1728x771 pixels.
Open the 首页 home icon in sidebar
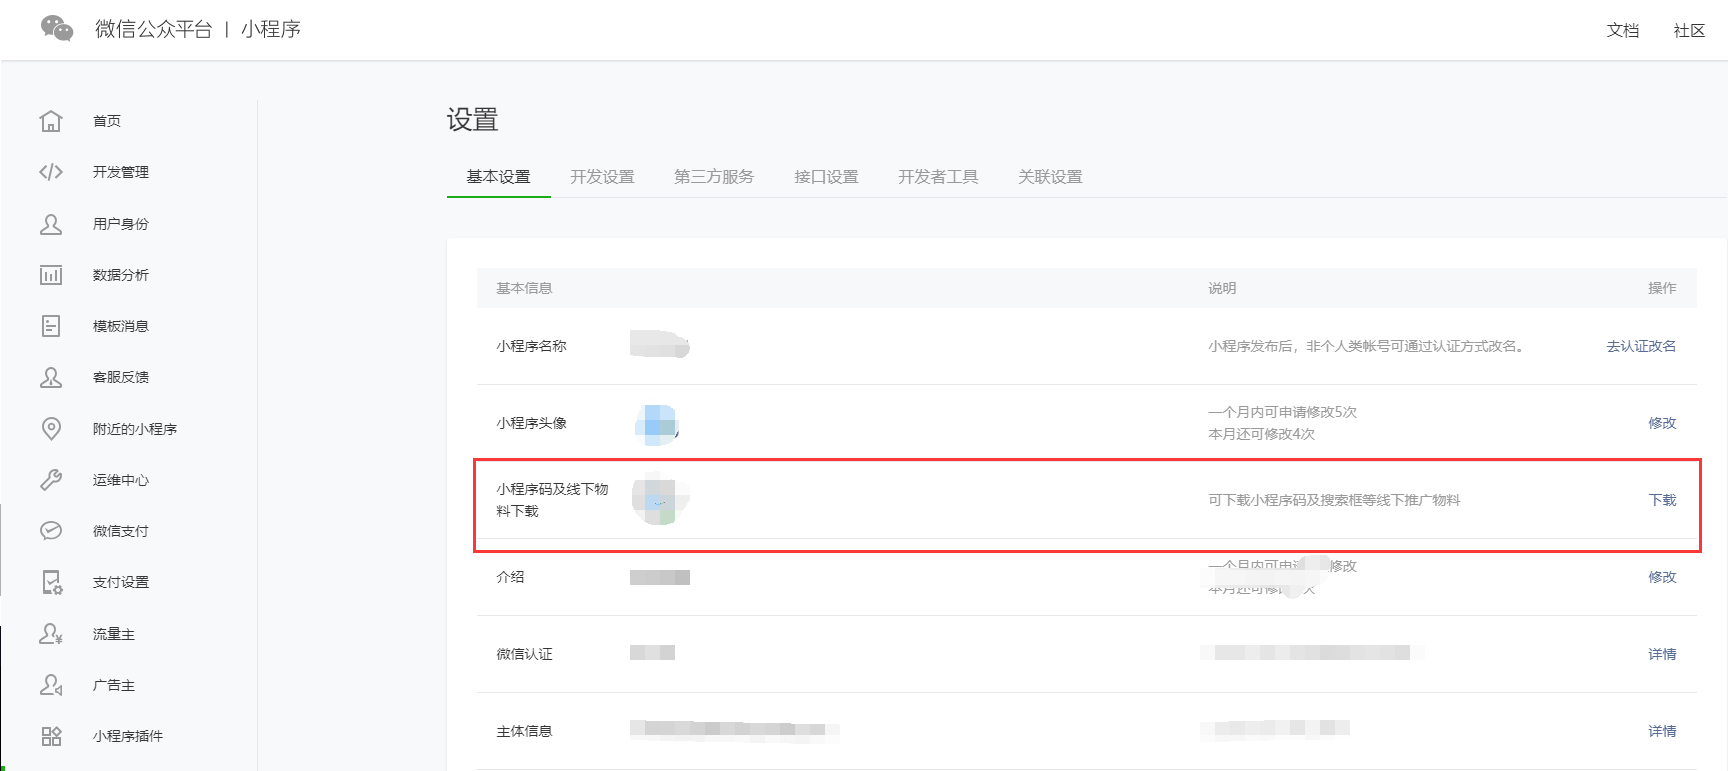click(51, 121)
